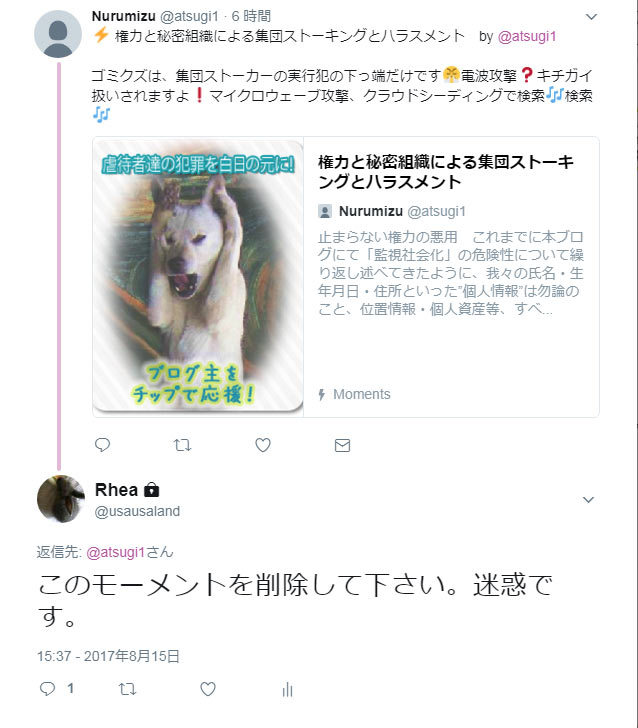Click the @usausaland handle

click(x=137, y=511)
